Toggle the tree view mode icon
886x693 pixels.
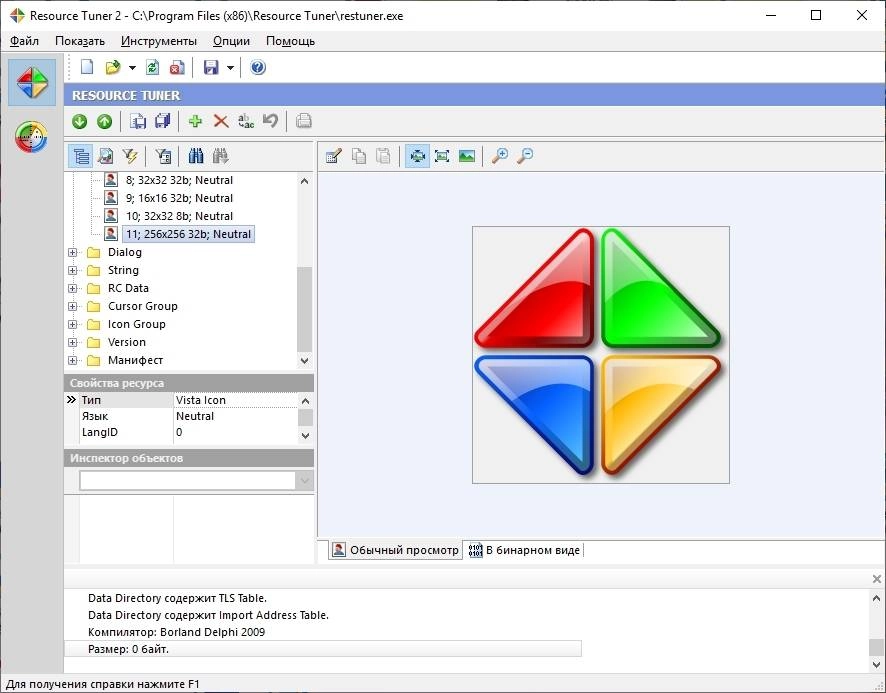click(x=81, y=156)
